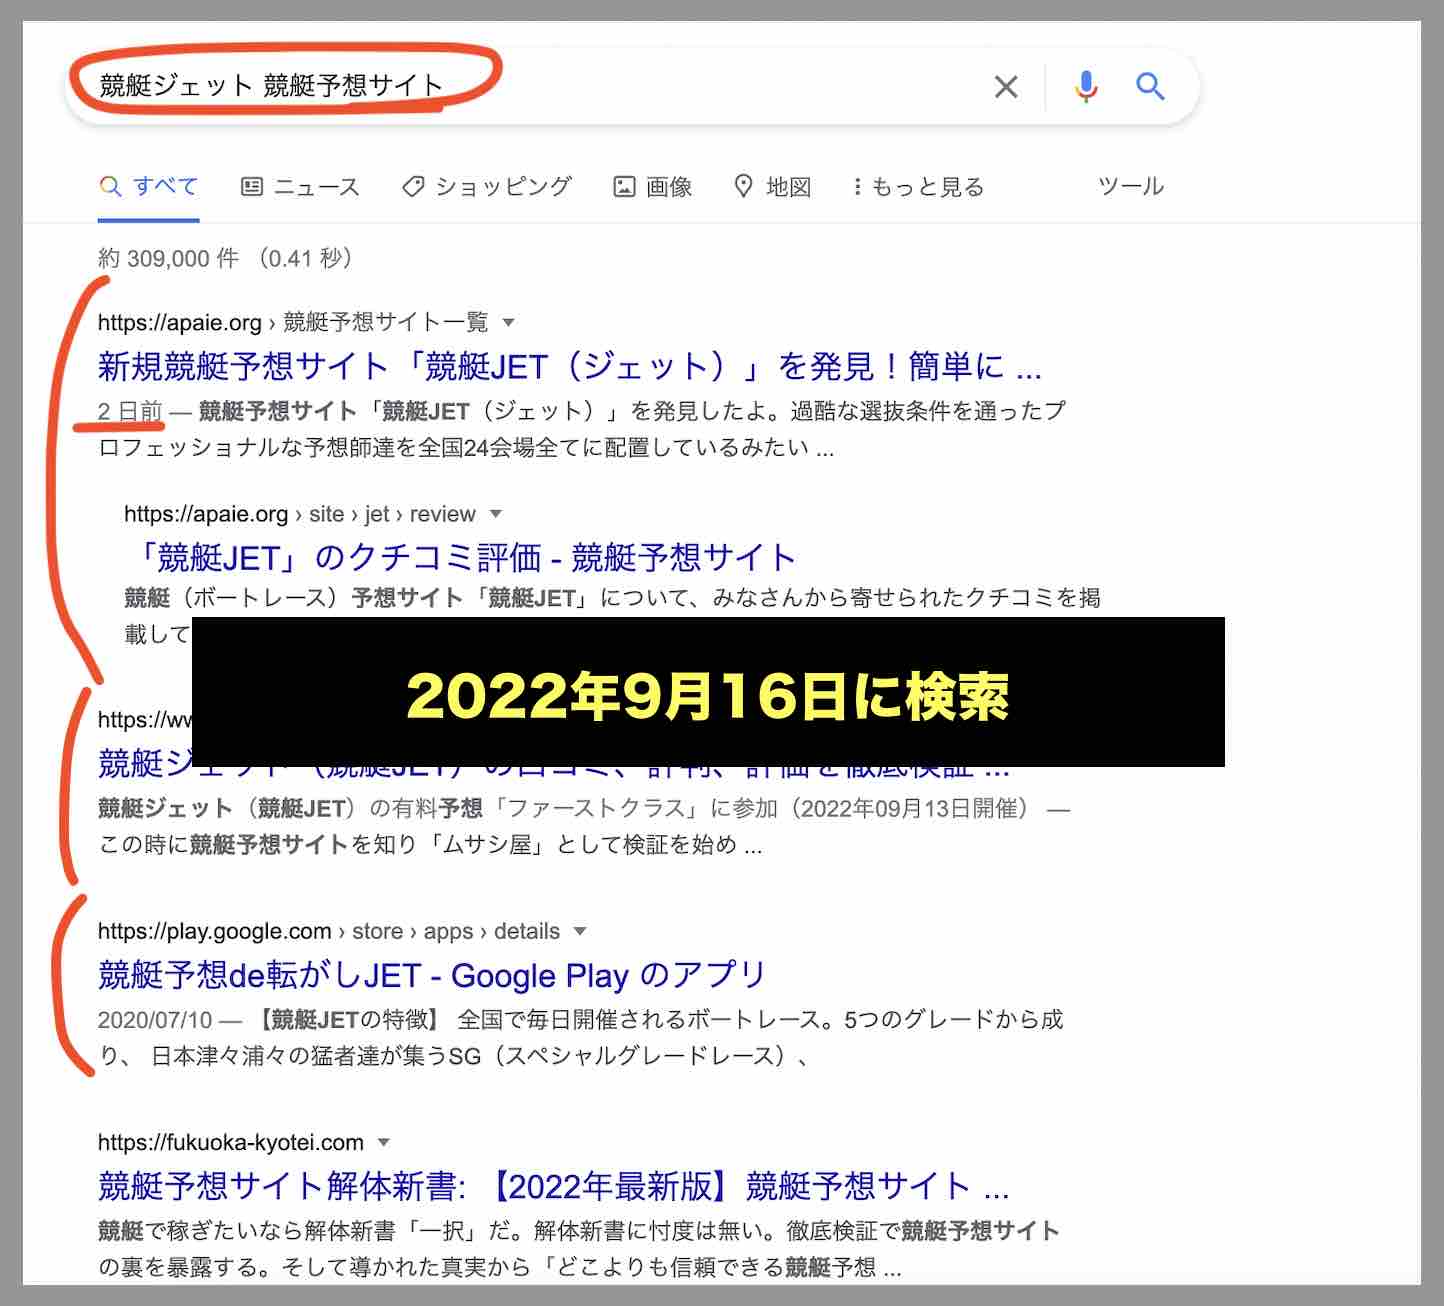This screenshot has width=1444, height=1306.
Task: Click the map pin icon beside 地図
Action: click(745, 186)
